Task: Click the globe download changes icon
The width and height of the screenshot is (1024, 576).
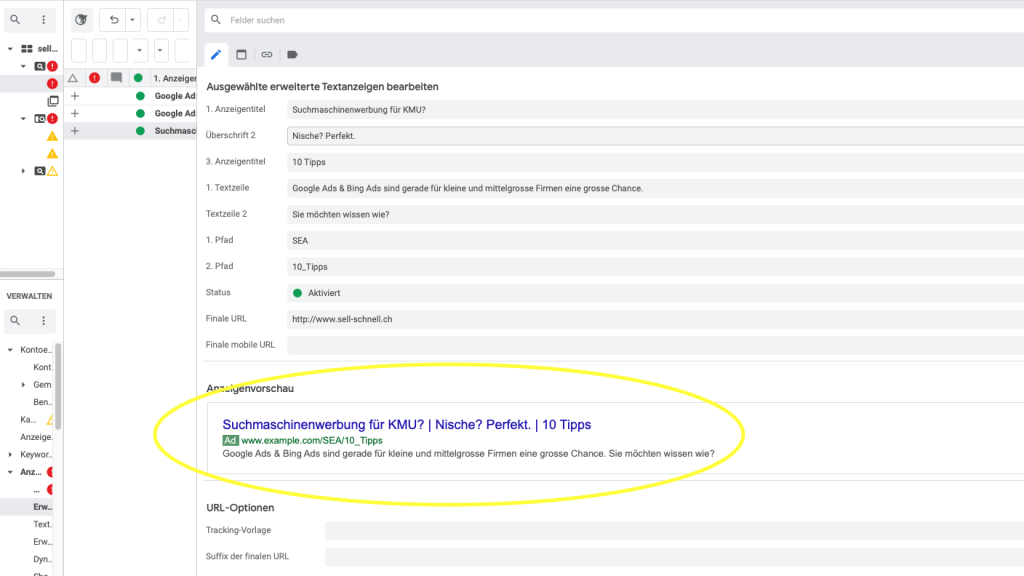Action: tap(82, 20)
